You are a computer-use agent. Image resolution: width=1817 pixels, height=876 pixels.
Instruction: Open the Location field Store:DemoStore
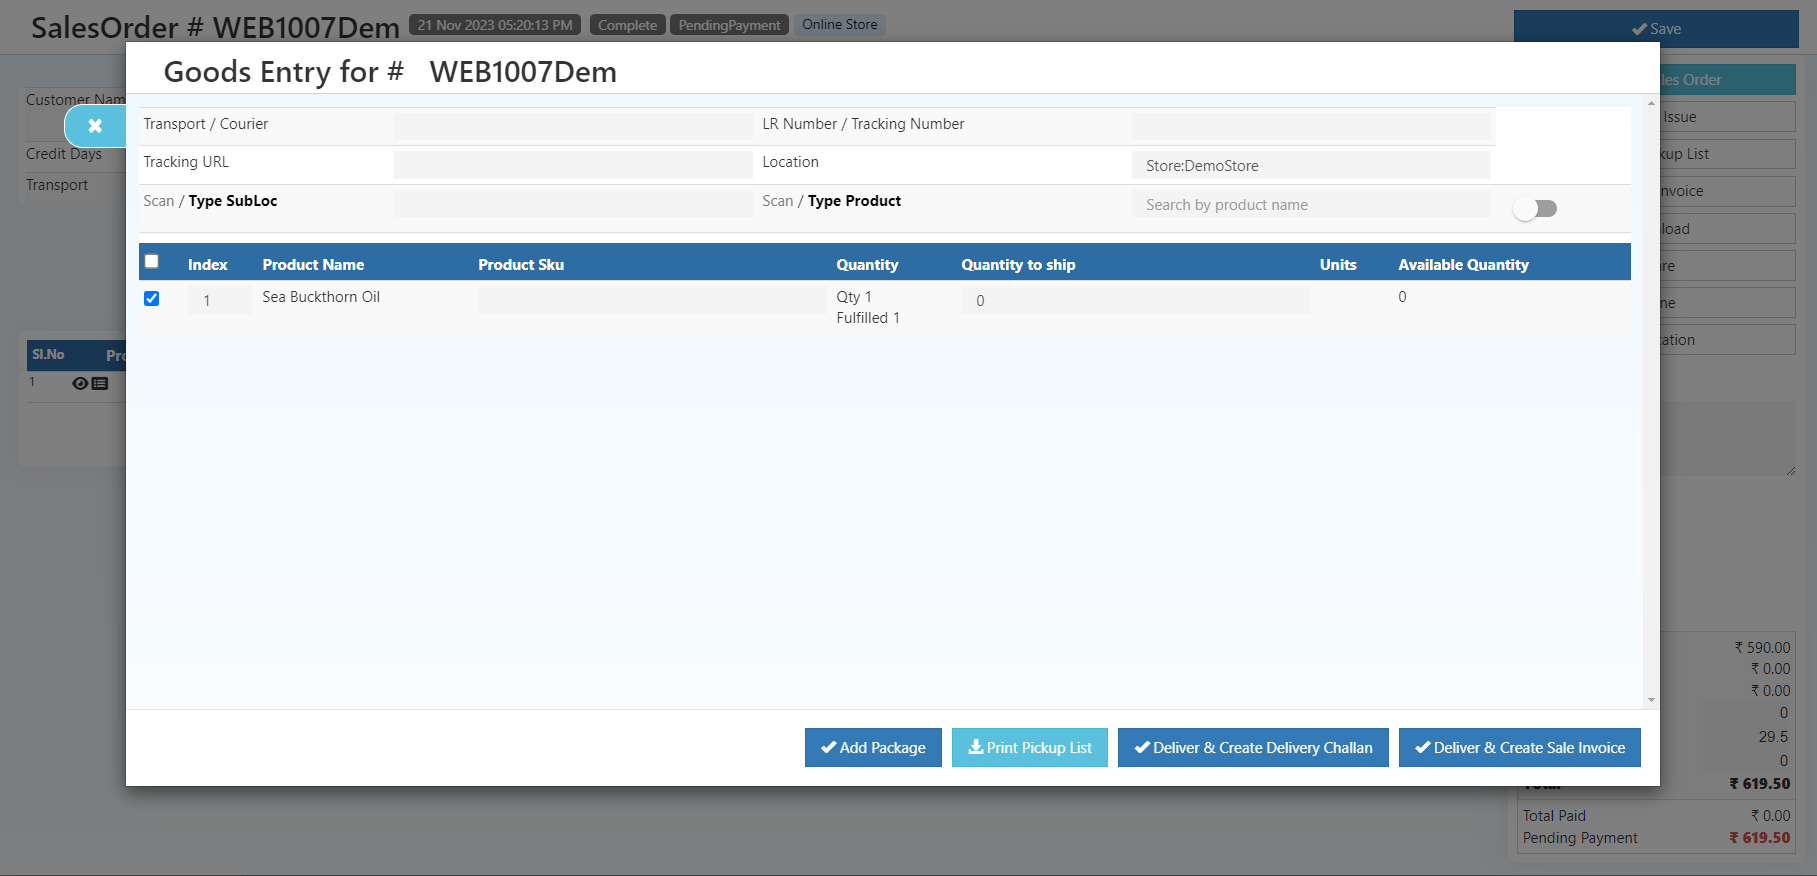(x=1311, y=165)
